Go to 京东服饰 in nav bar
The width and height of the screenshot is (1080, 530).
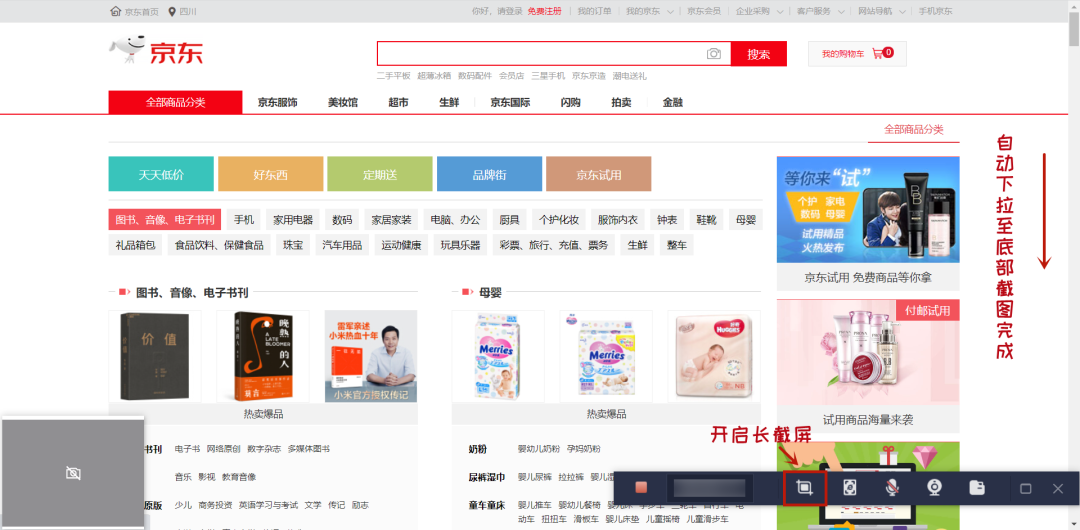click(278, 103)
